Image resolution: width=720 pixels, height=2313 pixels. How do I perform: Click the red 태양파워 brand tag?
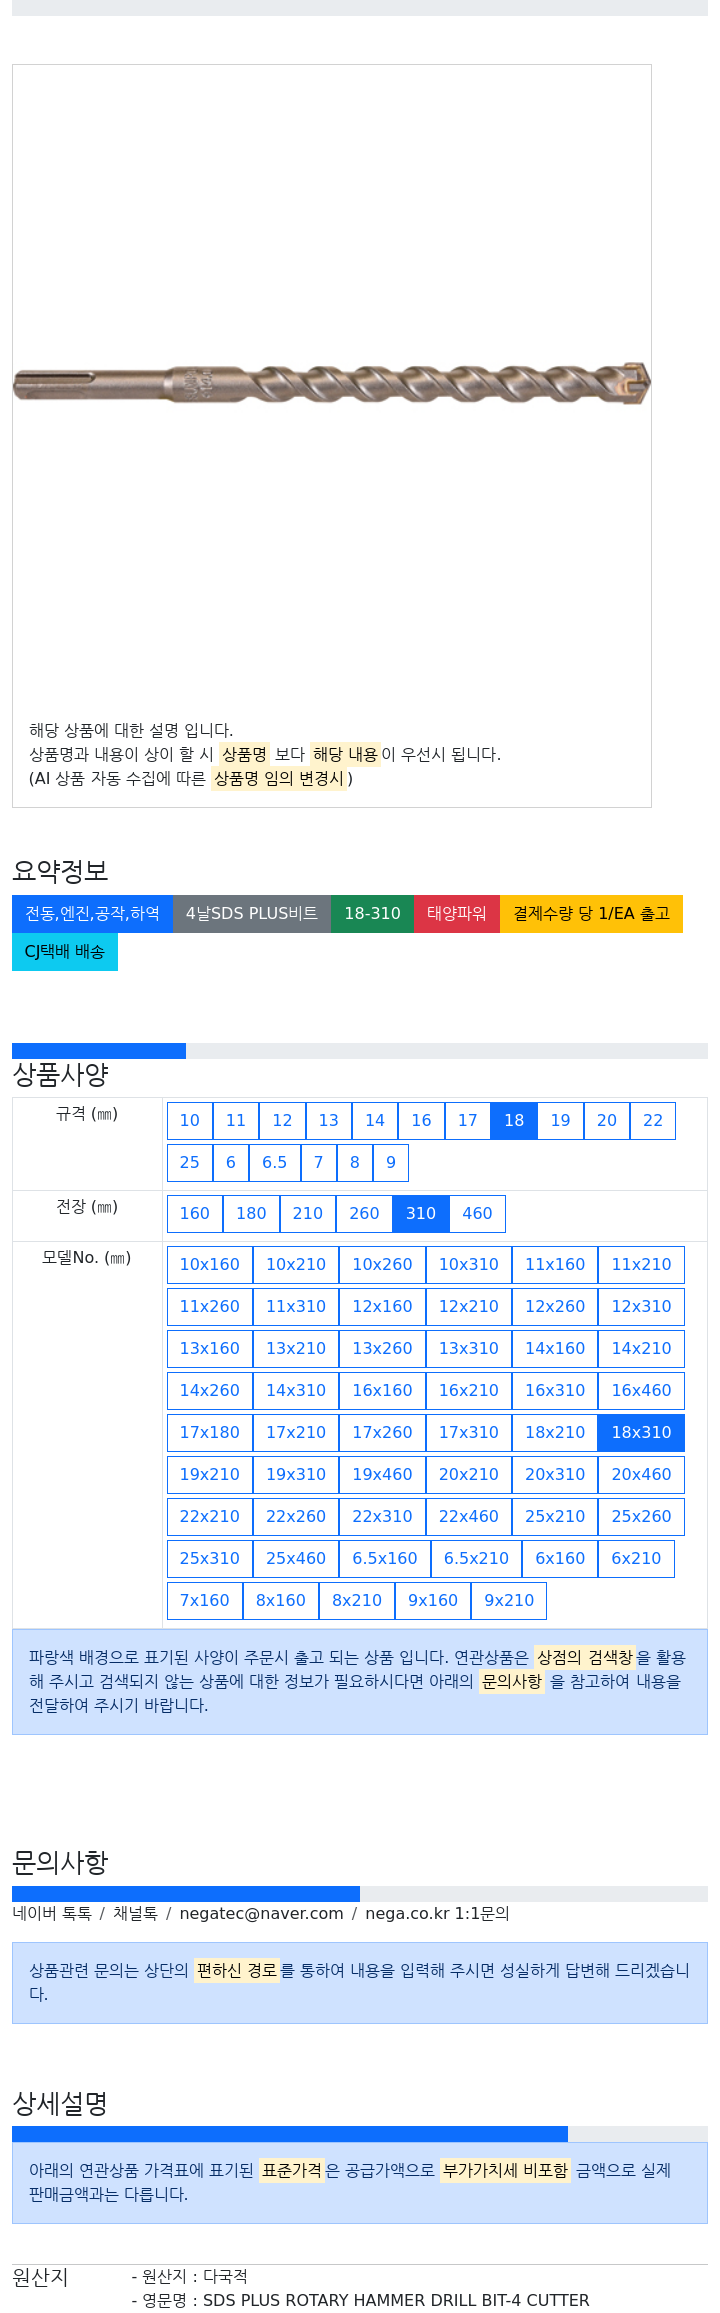457,914
